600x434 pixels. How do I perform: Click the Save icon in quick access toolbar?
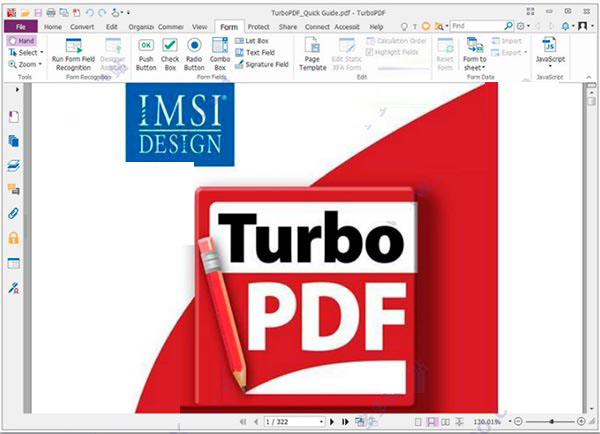pos(38,13)
